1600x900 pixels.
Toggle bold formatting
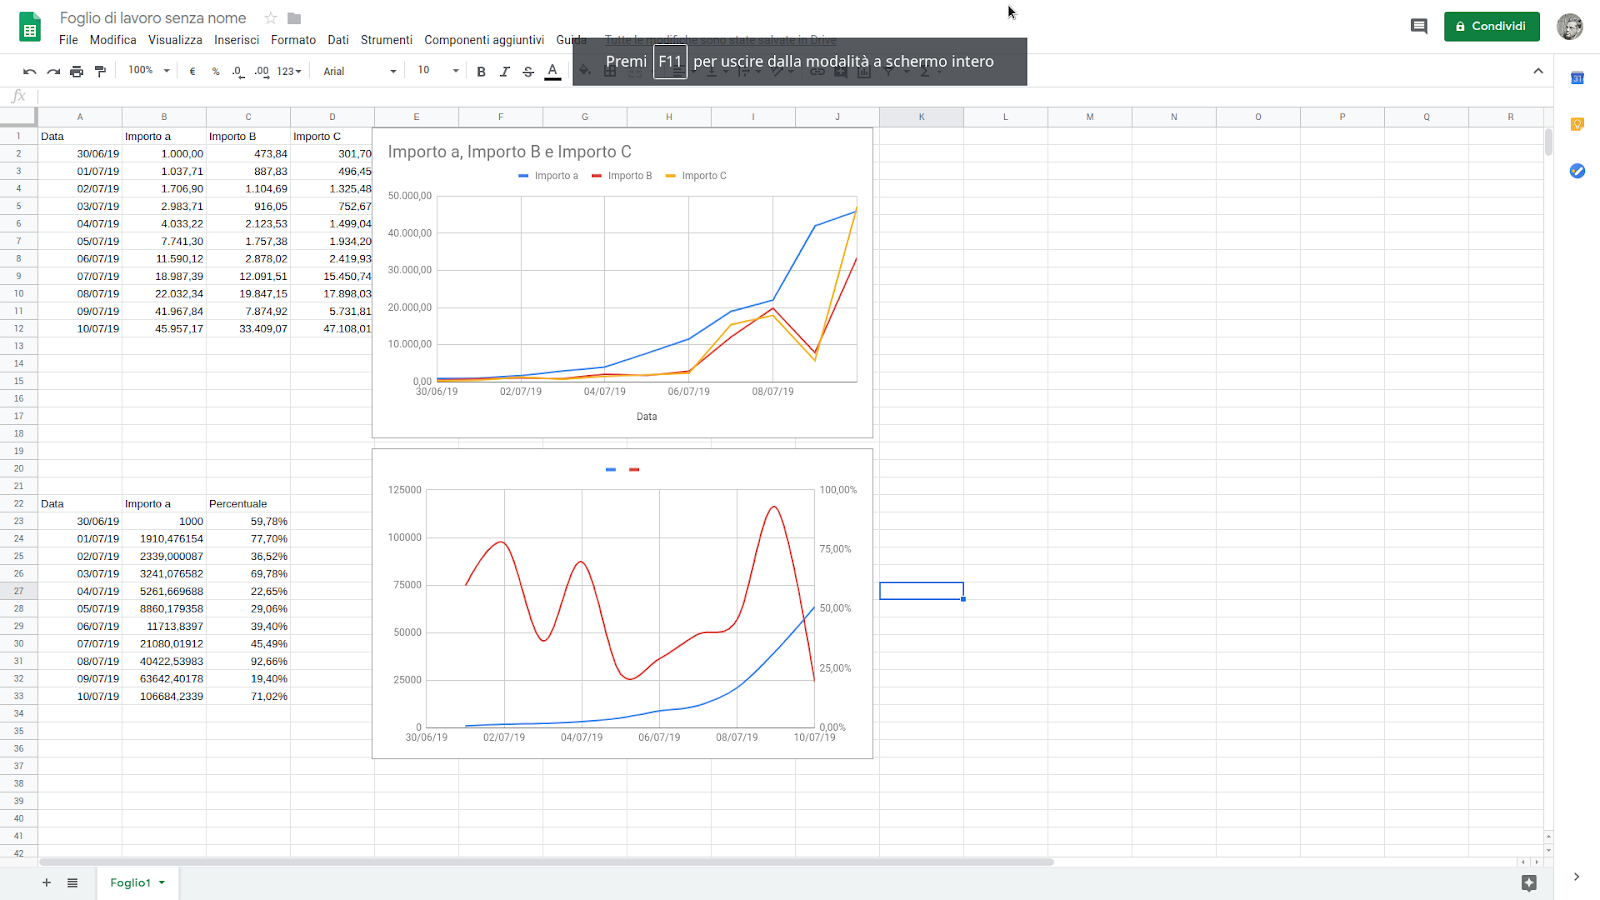click(x=481, y=71)
